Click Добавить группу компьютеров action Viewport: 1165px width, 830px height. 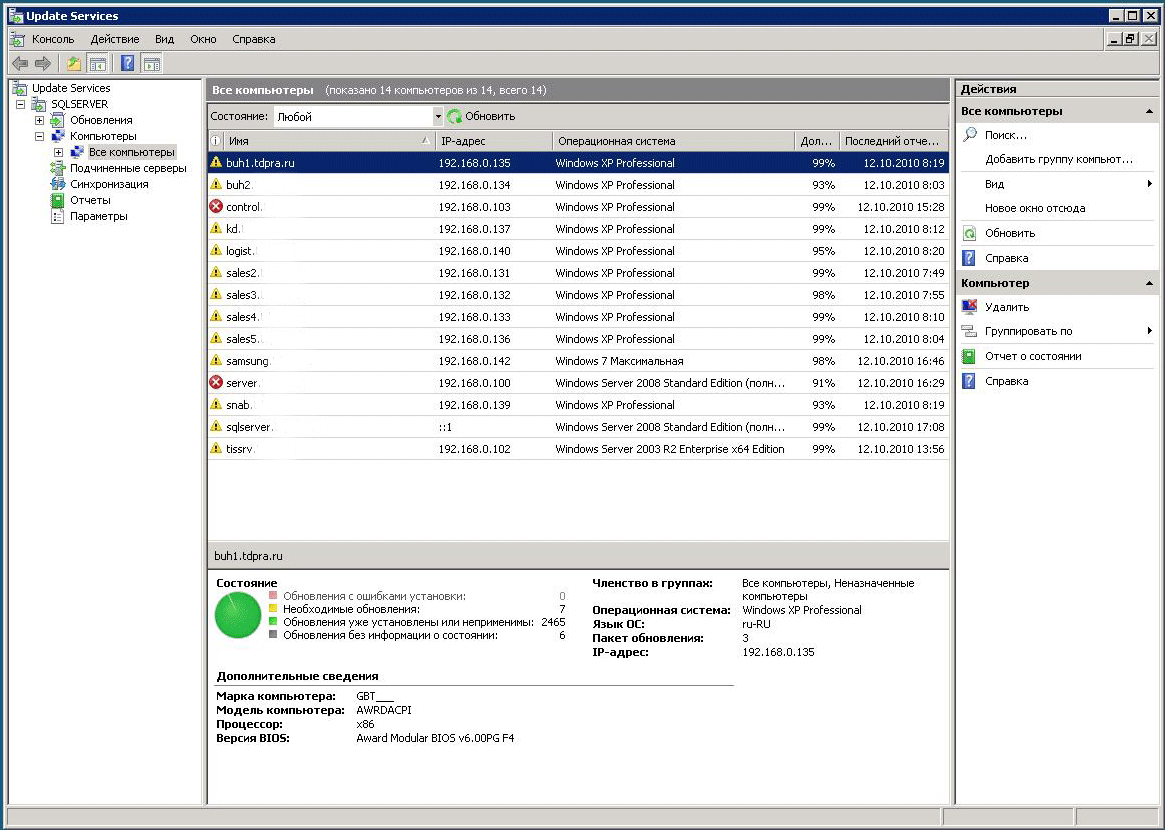(x=1058, y=159)
